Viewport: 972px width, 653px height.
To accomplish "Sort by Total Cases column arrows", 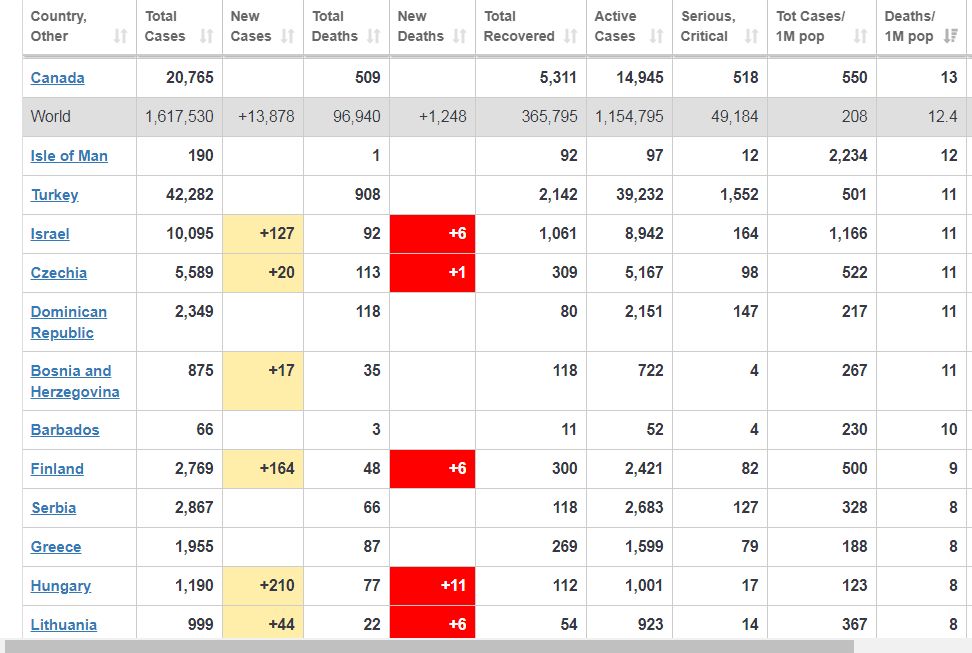I will (206, 36).
